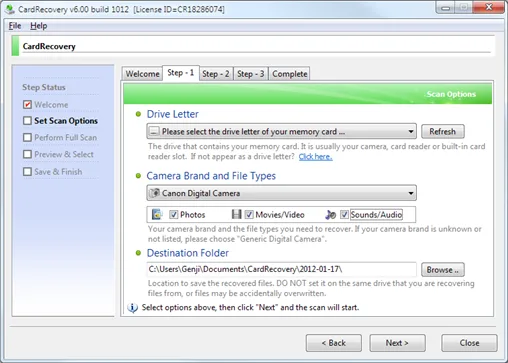Click the CardRecovery app icon in title bar

tap(9, 9)
